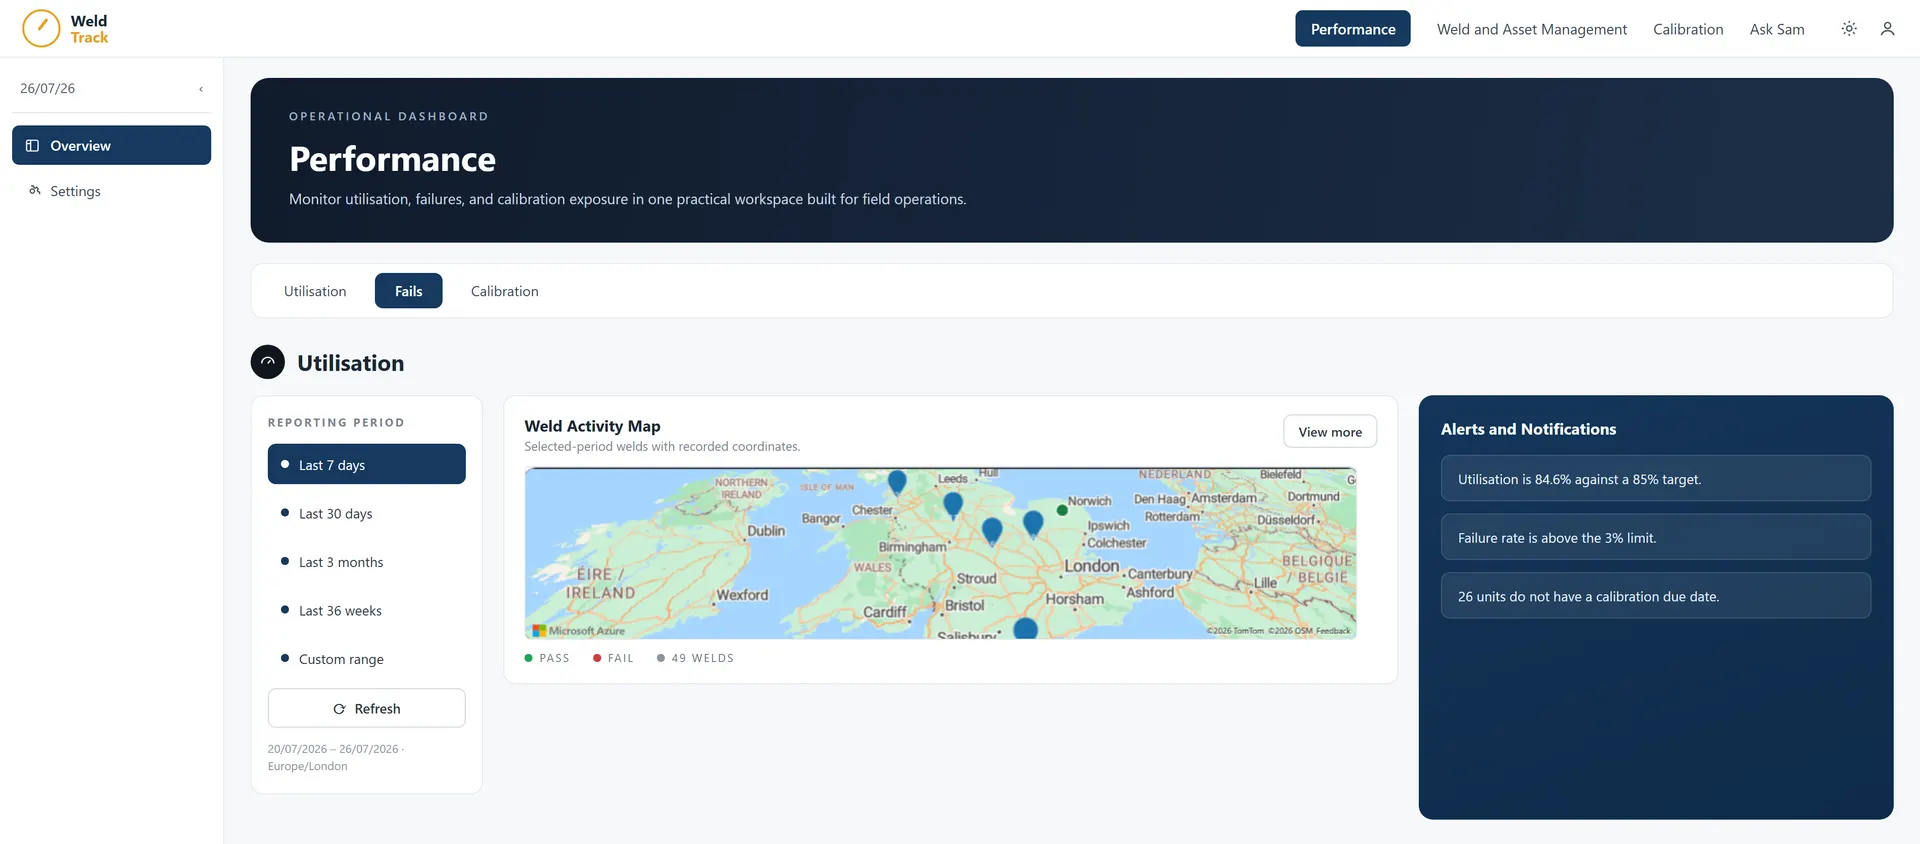The image size is (1920, 844).
Task: Click the map pin near Salisbury
Action: coord(1025,629)
